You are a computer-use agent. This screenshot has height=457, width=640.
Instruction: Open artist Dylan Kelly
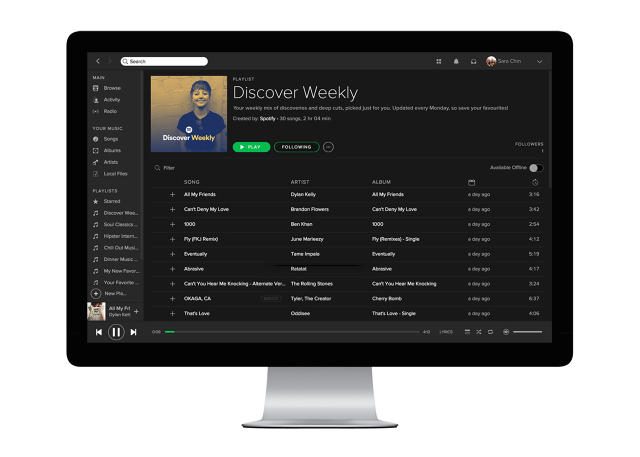(303, 195)
